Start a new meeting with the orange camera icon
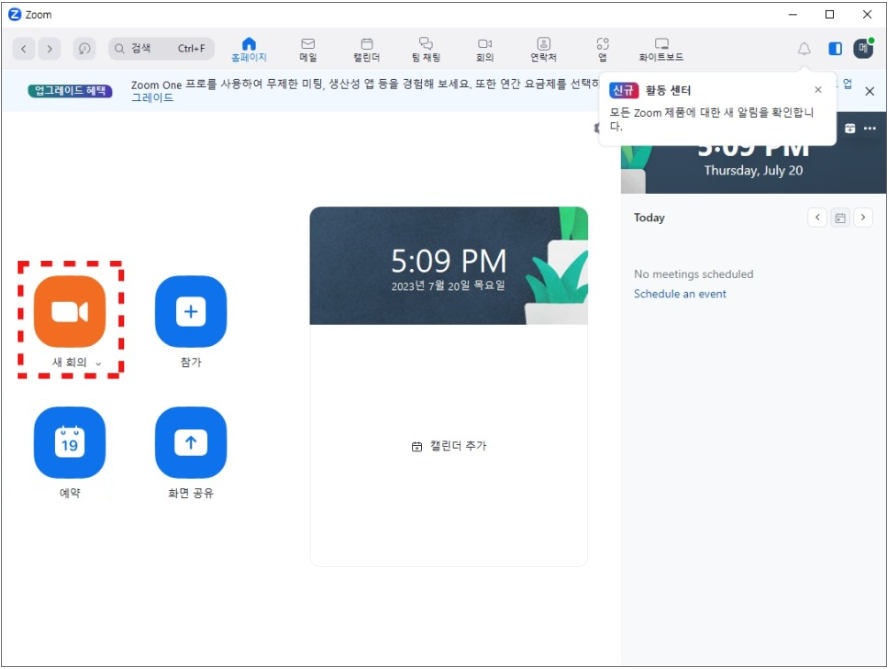The height and width of the screenshot is (669, 889). coord(70,311)
